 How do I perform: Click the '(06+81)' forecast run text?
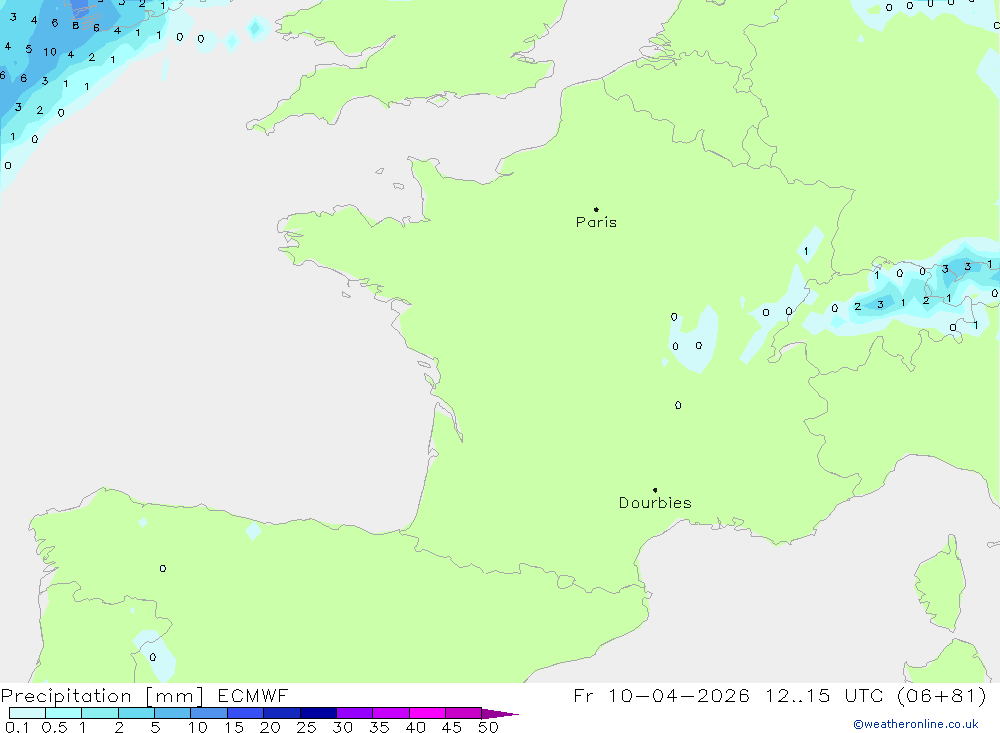coord(941,695)
